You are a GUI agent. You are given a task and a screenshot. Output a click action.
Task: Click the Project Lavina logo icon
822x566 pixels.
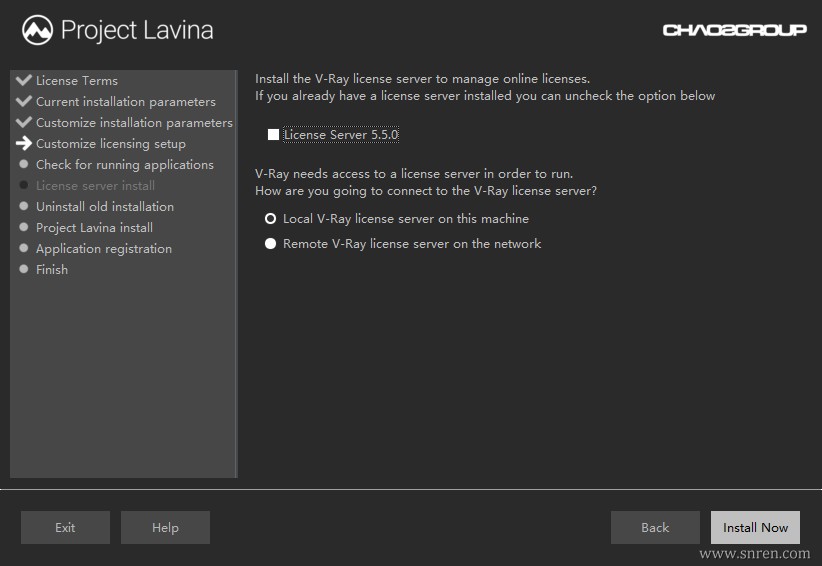(37, 30)
